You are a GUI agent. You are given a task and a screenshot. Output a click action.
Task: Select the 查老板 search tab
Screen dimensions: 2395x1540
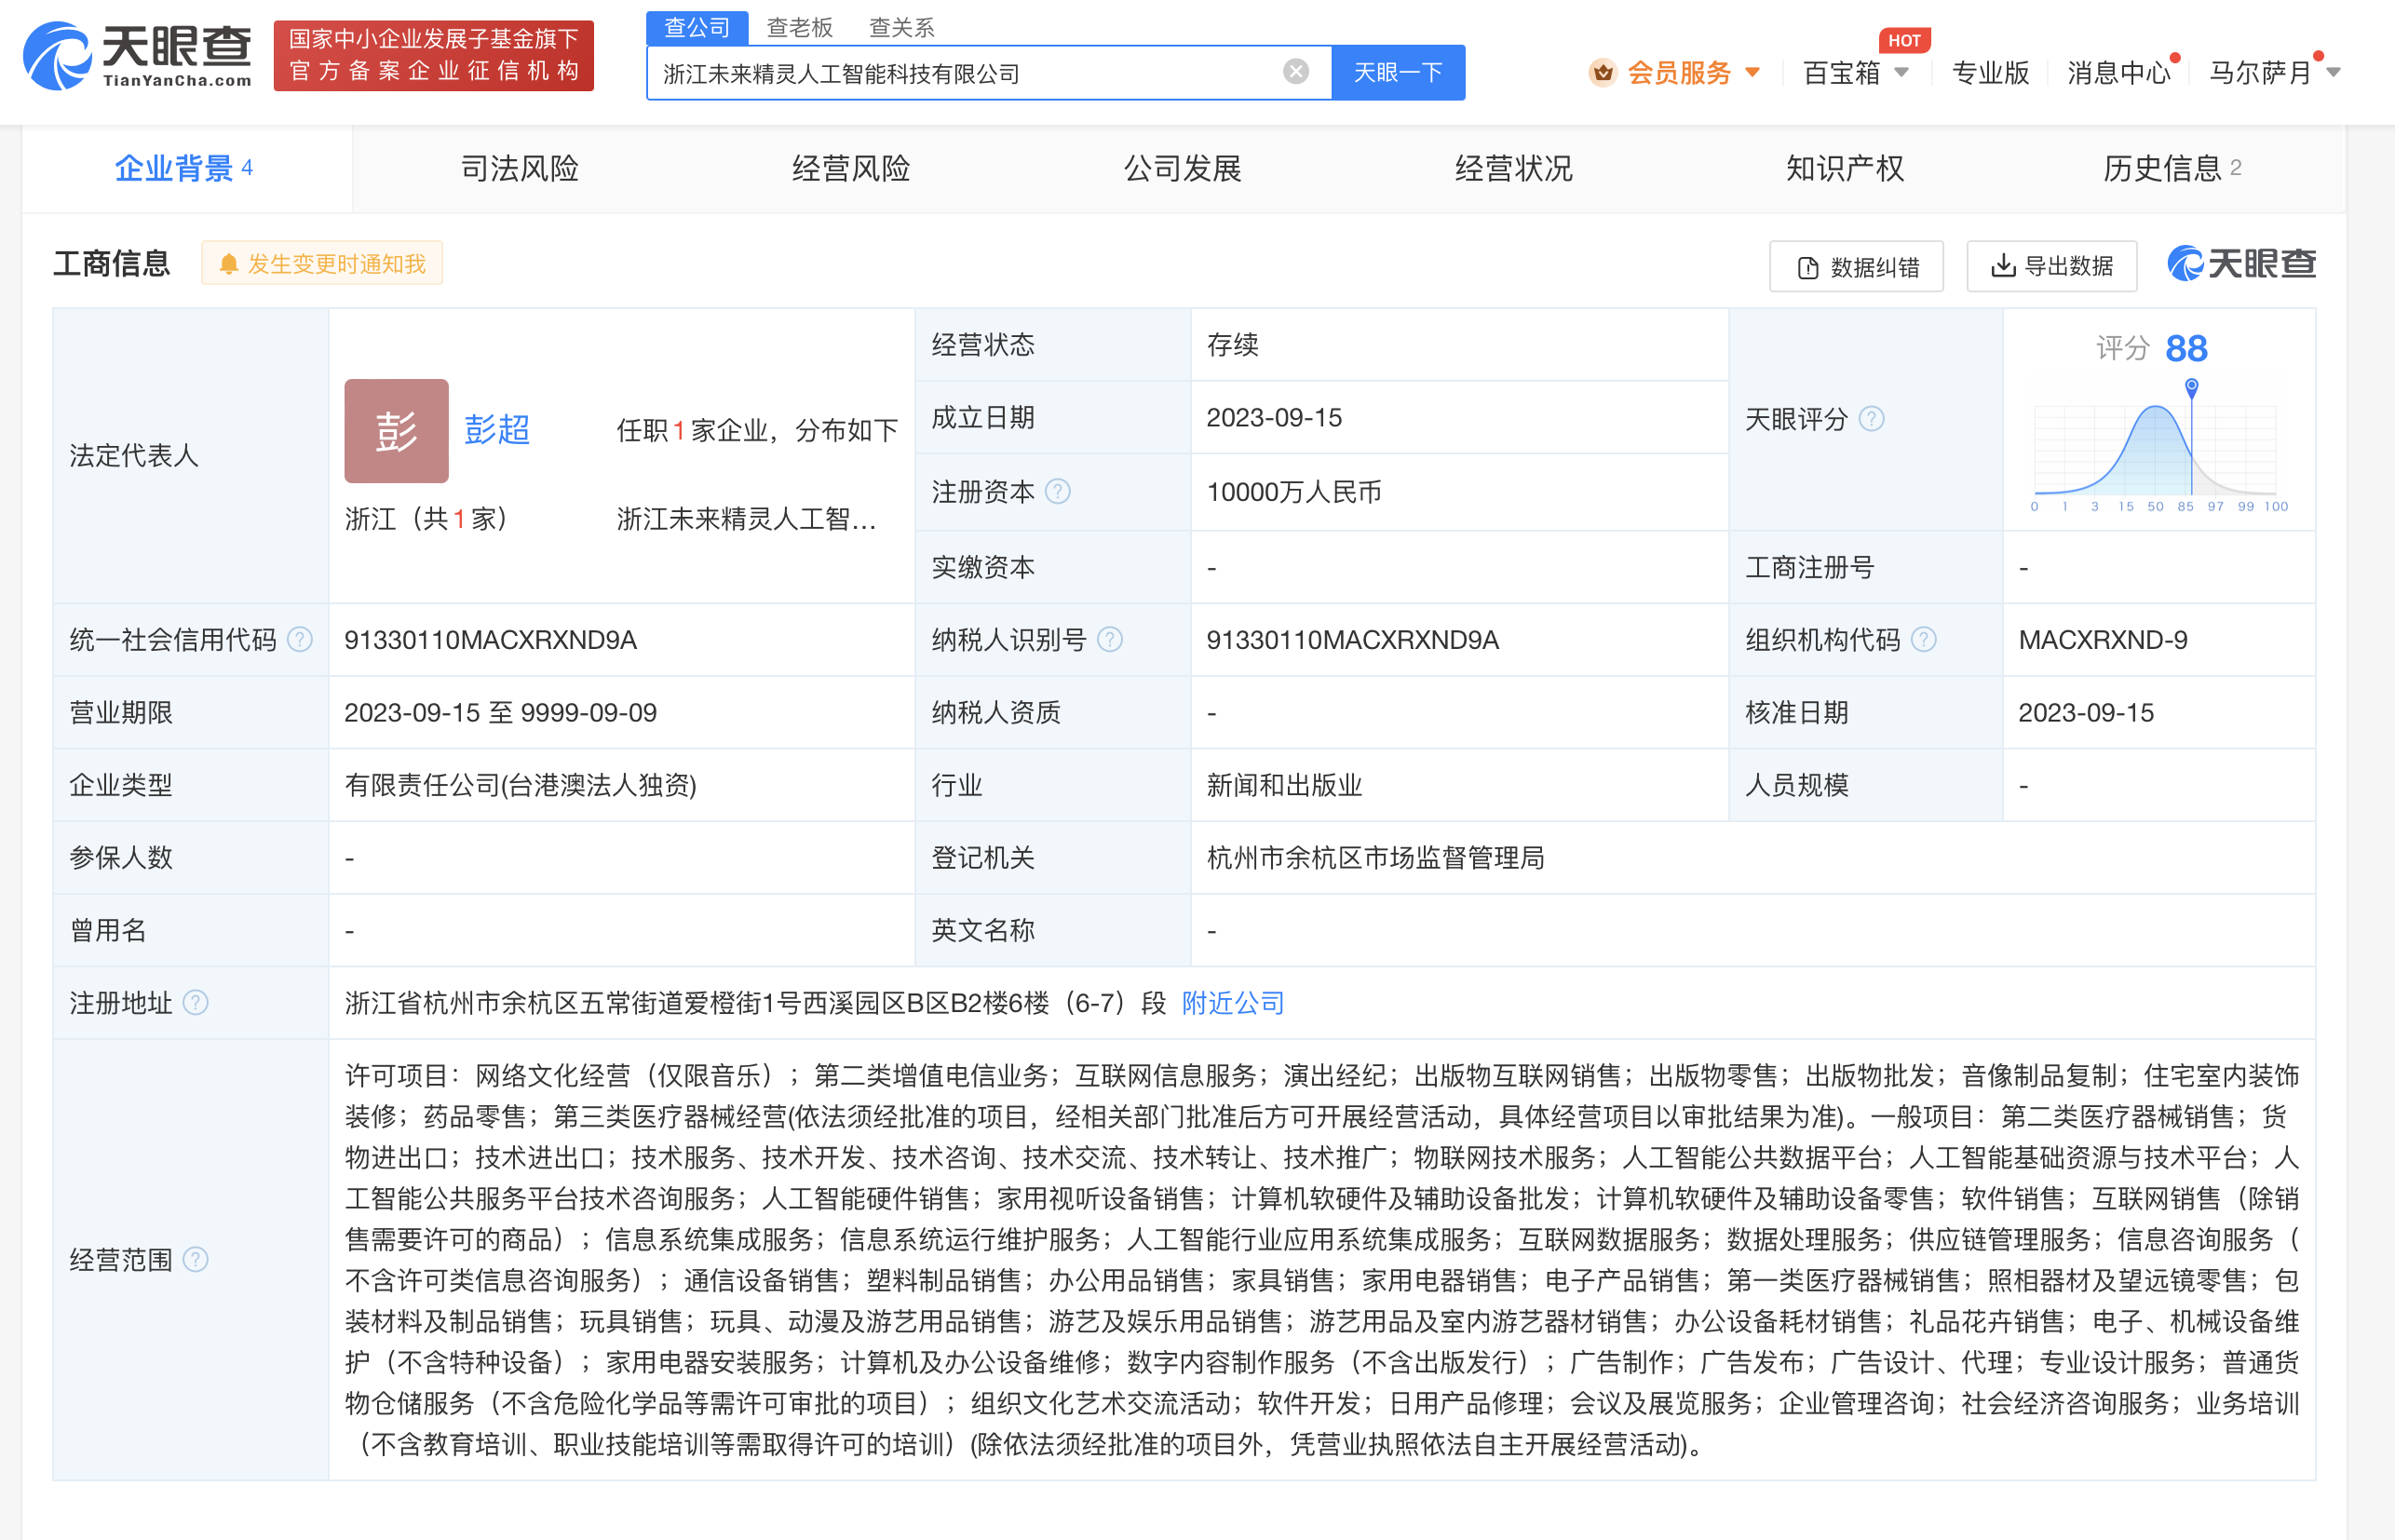pyautogui.click(x=799, y=27)
